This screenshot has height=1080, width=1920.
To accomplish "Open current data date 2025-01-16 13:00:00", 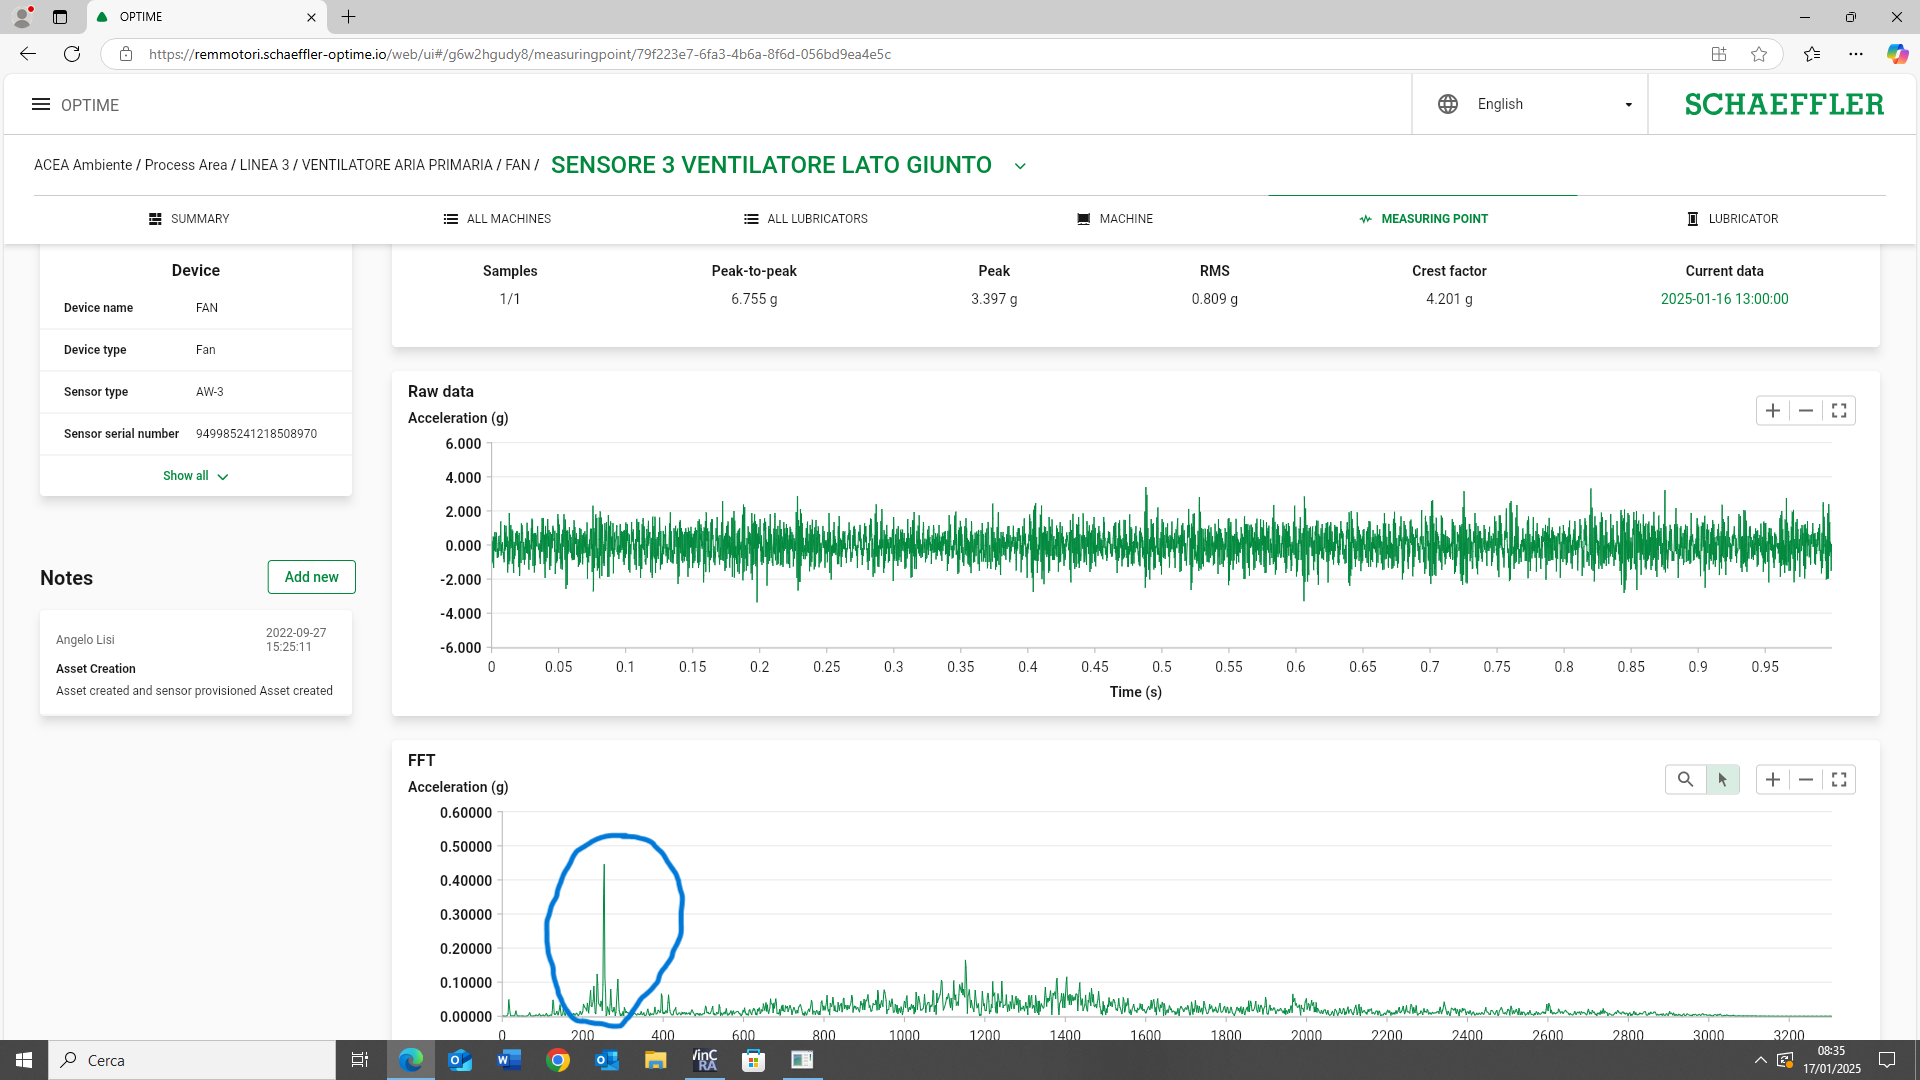I will pos(1724,299).
